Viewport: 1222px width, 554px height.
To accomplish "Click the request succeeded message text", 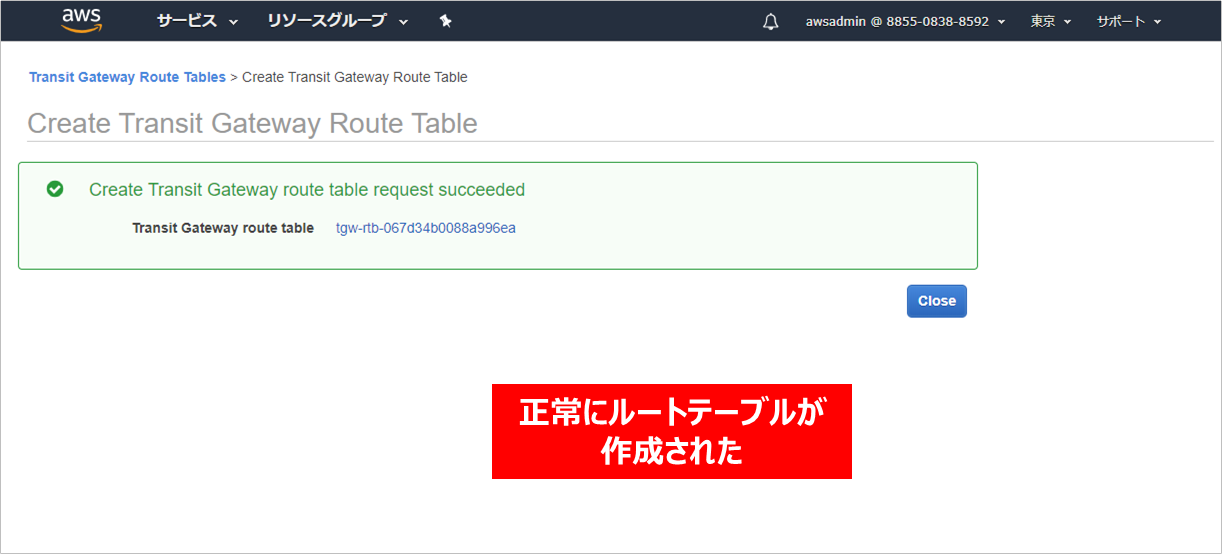I will 307,189.
